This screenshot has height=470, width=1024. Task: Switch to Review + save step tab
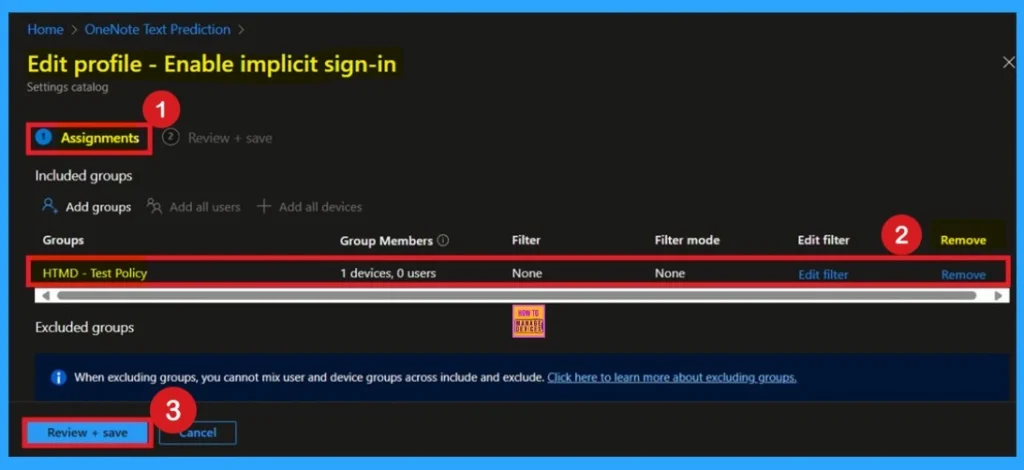(x=217, y=138)
